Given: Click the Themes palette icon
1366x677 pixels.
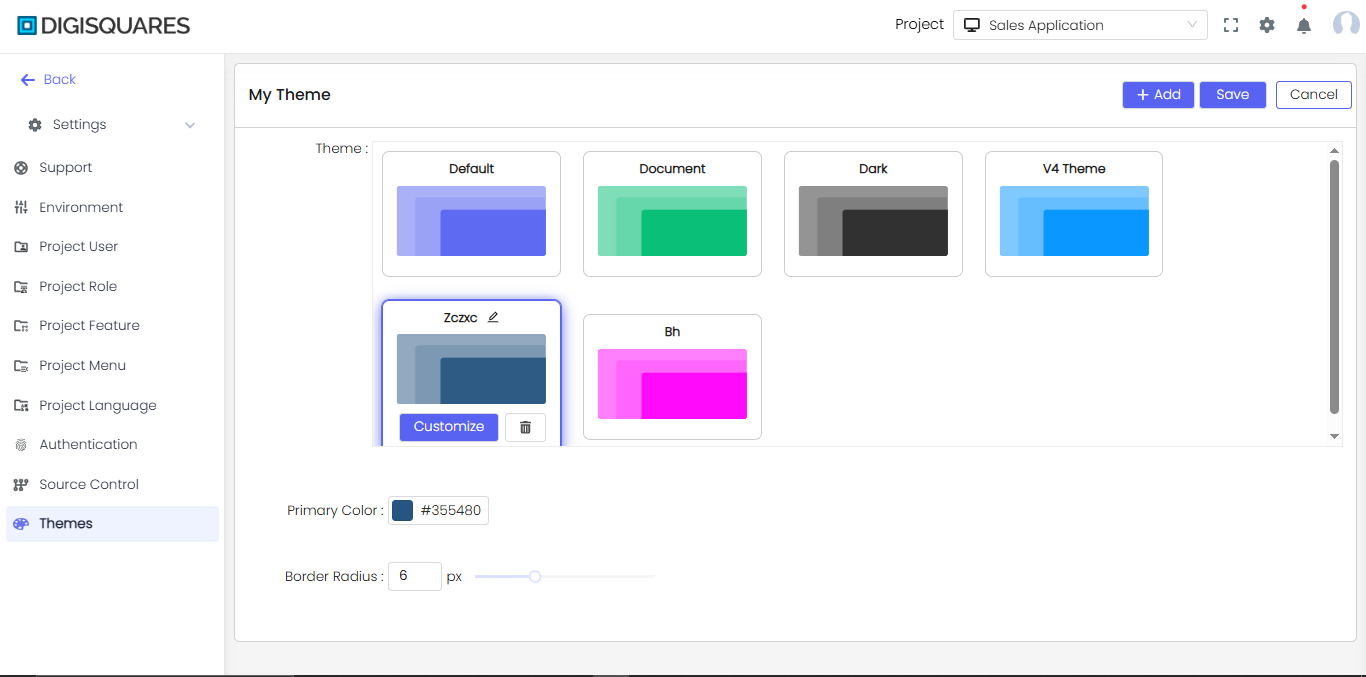Looking at the screenshot, I should [21, 524].
